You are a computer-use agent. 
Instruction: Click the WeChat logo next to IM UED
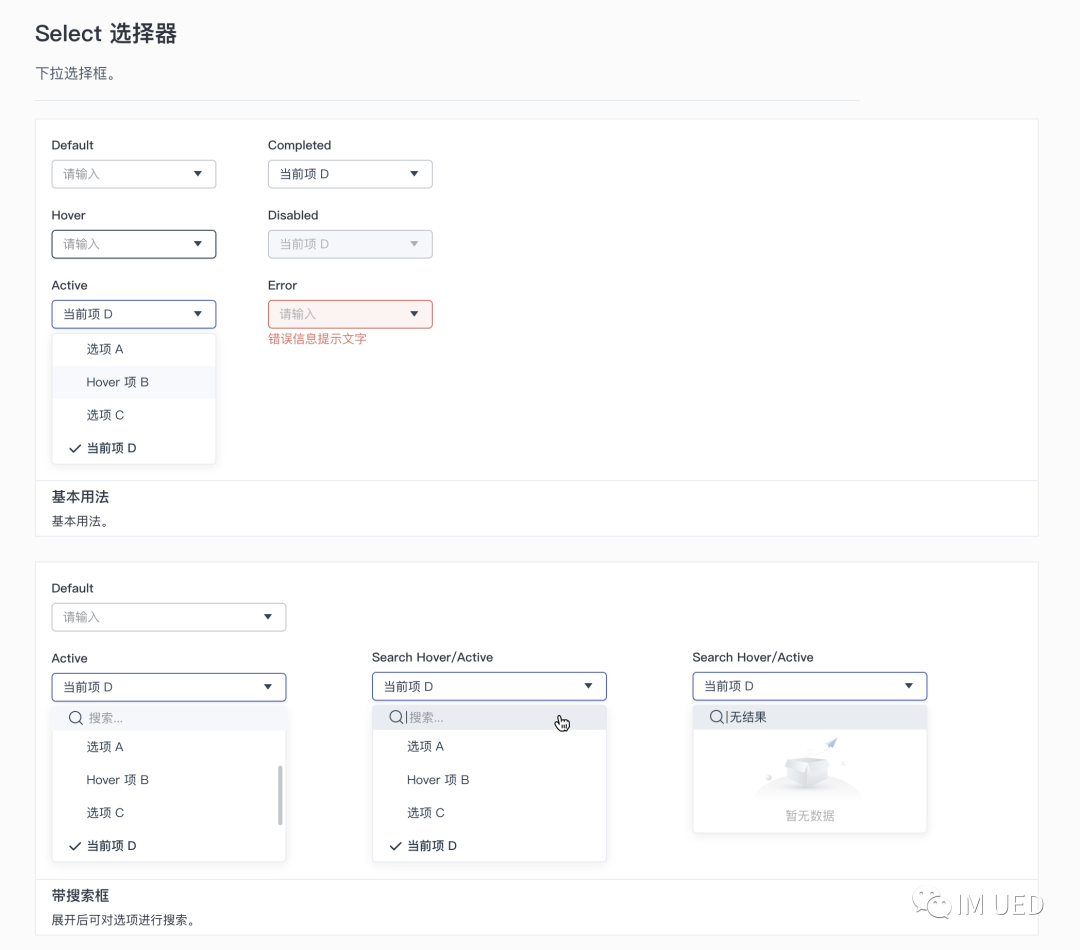(x=937, y=905)
